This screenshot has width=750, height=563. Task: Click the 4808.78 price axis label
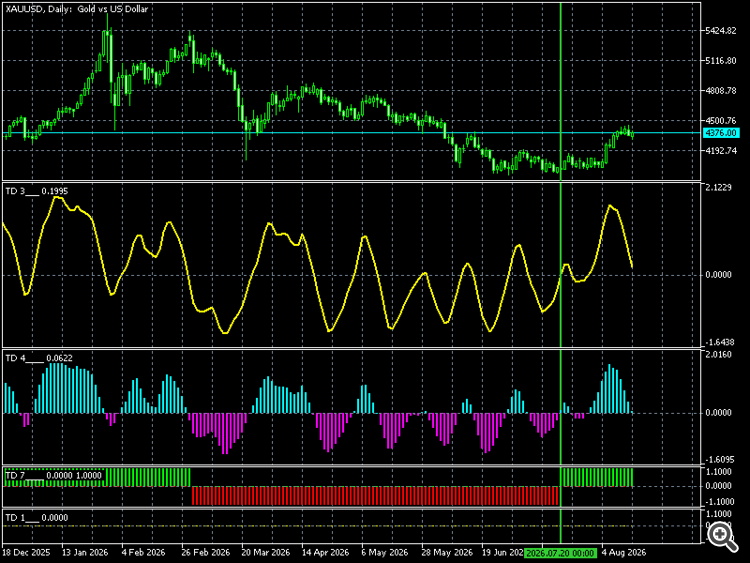tap(721, 90)
